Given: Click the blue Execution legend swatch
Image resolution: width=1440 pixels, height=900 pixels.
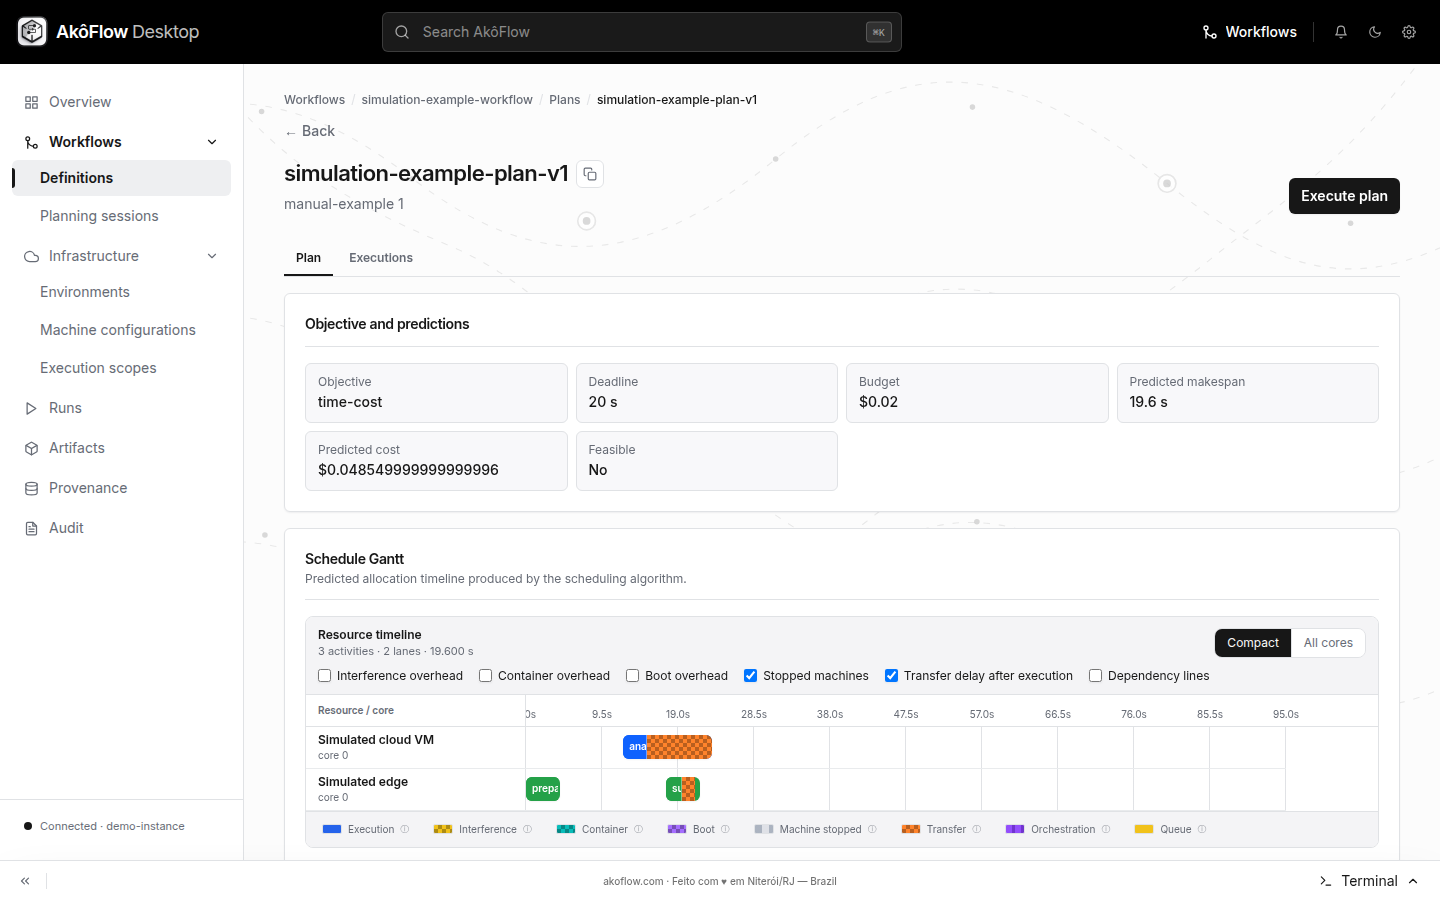Looking at the screenshot, I should coord(333,829).
